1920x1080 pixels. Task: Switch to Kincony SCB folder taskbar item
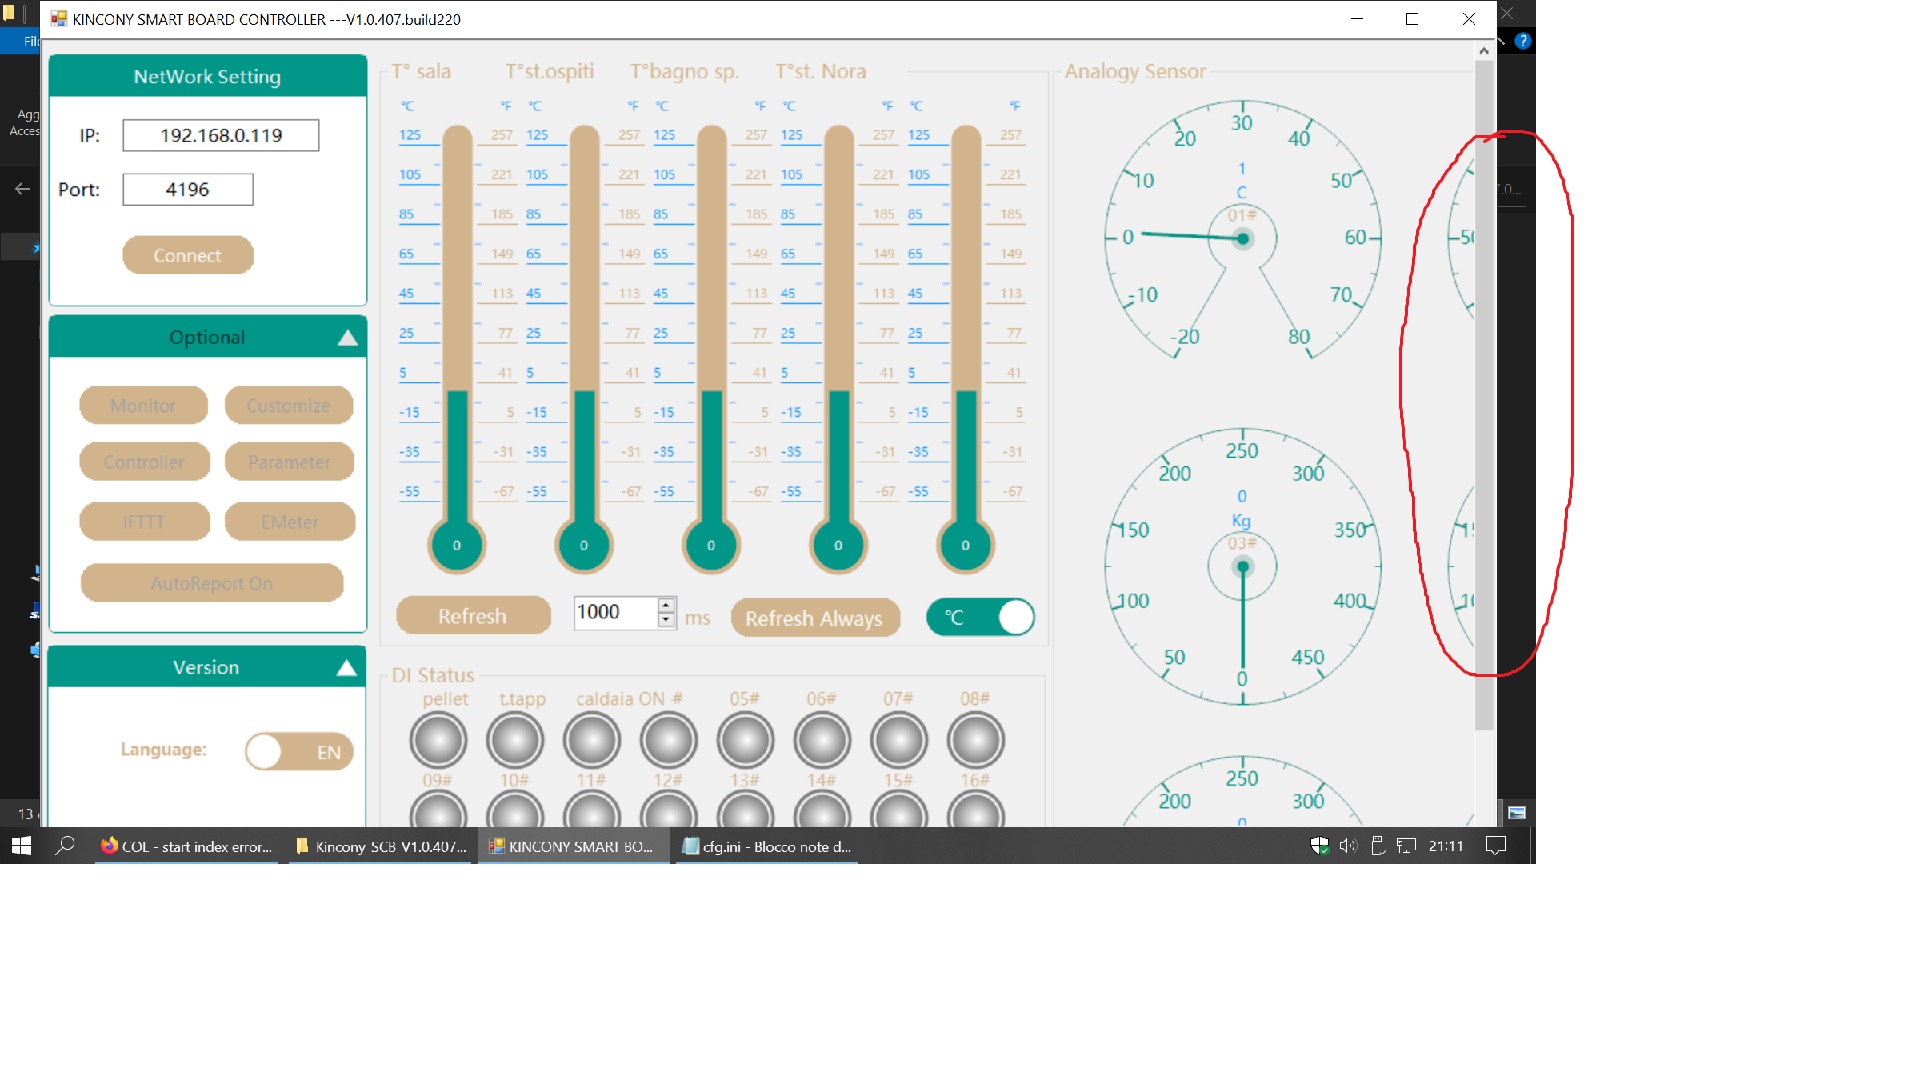(382, 846)
